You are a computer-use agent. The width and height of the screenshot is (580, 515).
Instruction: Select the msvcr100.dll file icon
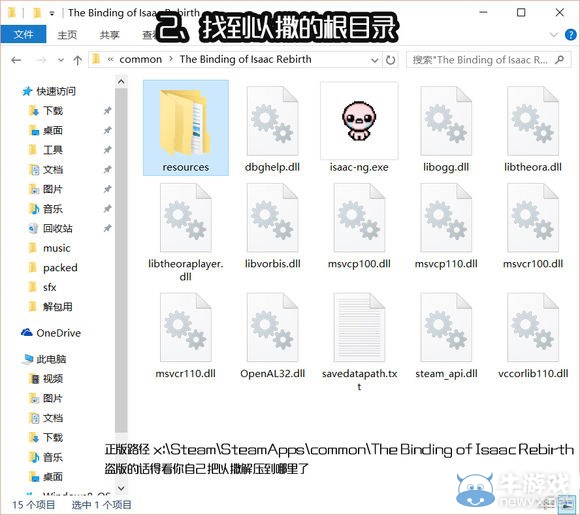click(x=533, y=218)
